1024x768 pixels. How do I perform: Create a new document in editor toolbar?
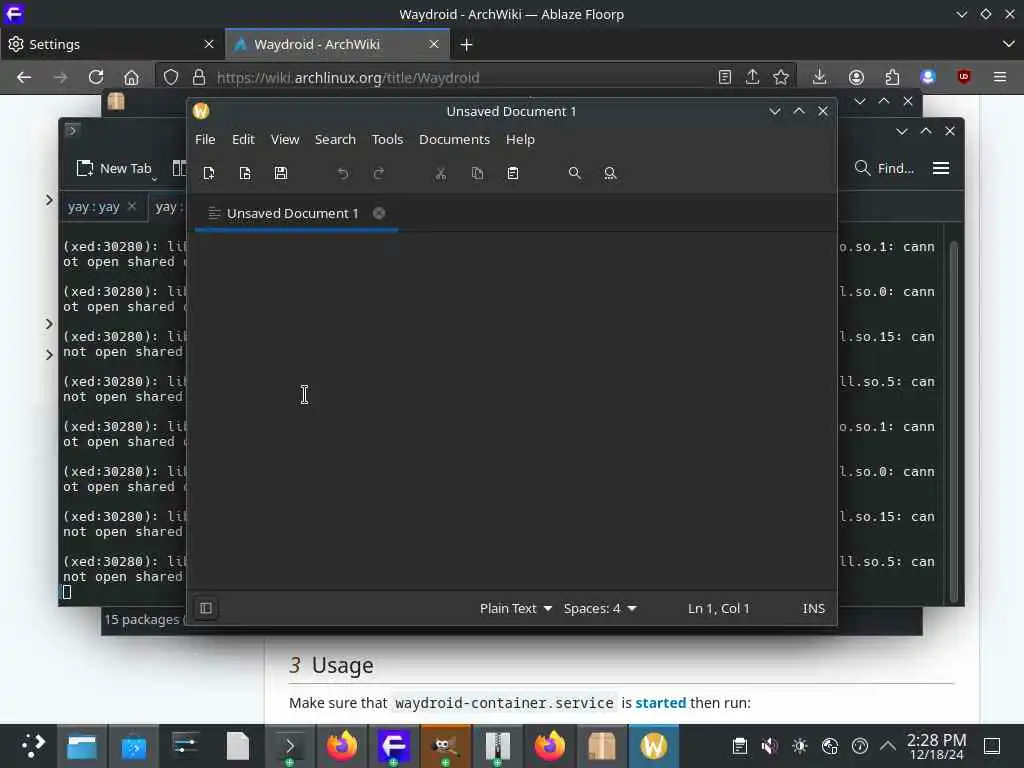click(209, 173)
